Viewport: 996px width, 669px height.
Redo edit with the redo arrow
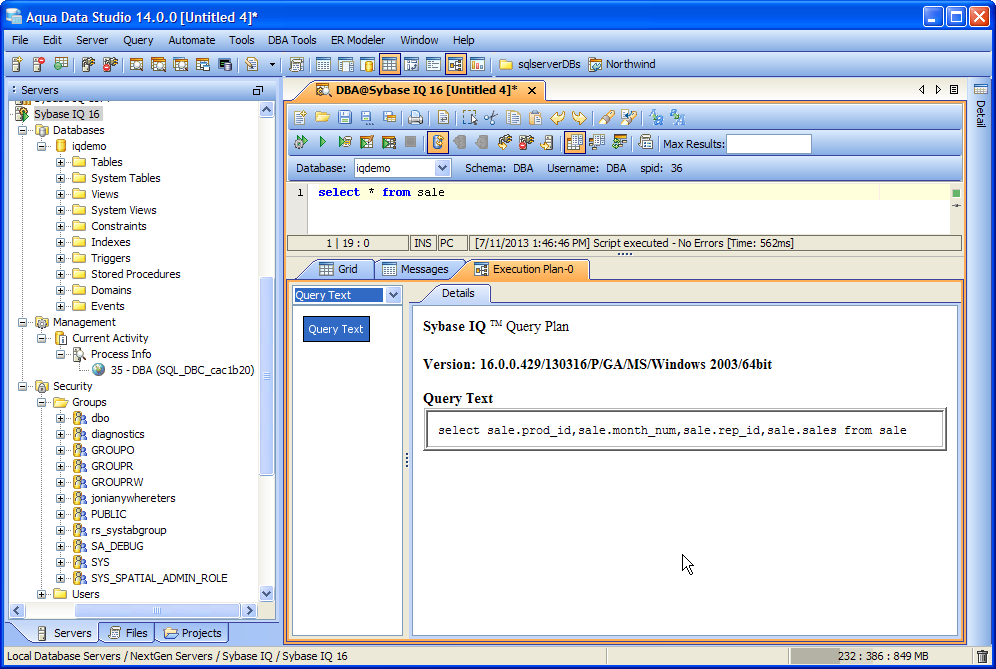pos(579,118)
